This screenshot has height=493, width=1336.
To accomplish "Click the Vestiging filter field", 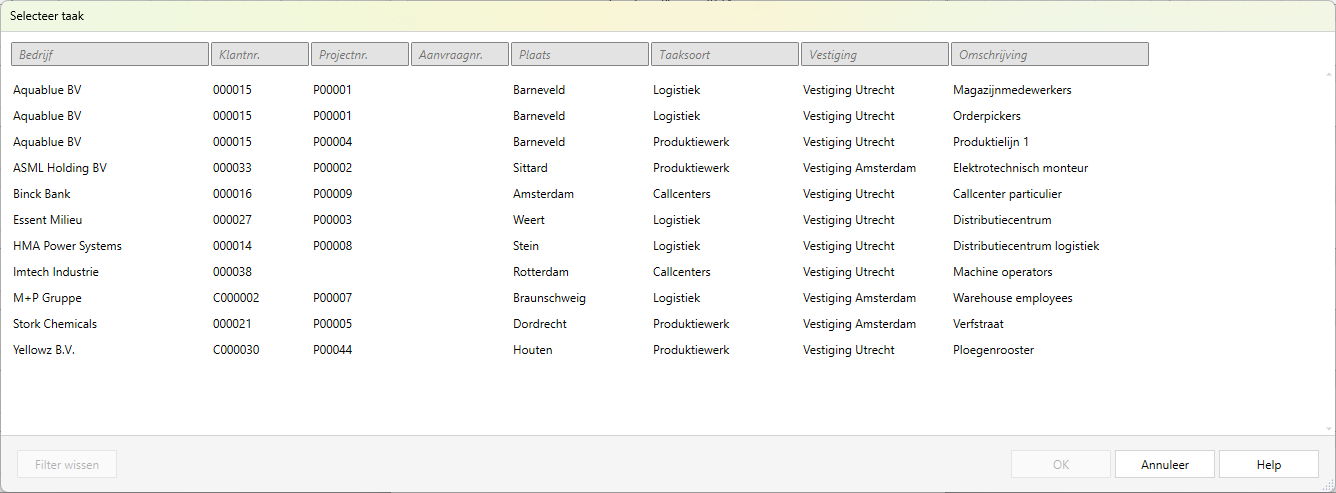I will tap(874, 55).
